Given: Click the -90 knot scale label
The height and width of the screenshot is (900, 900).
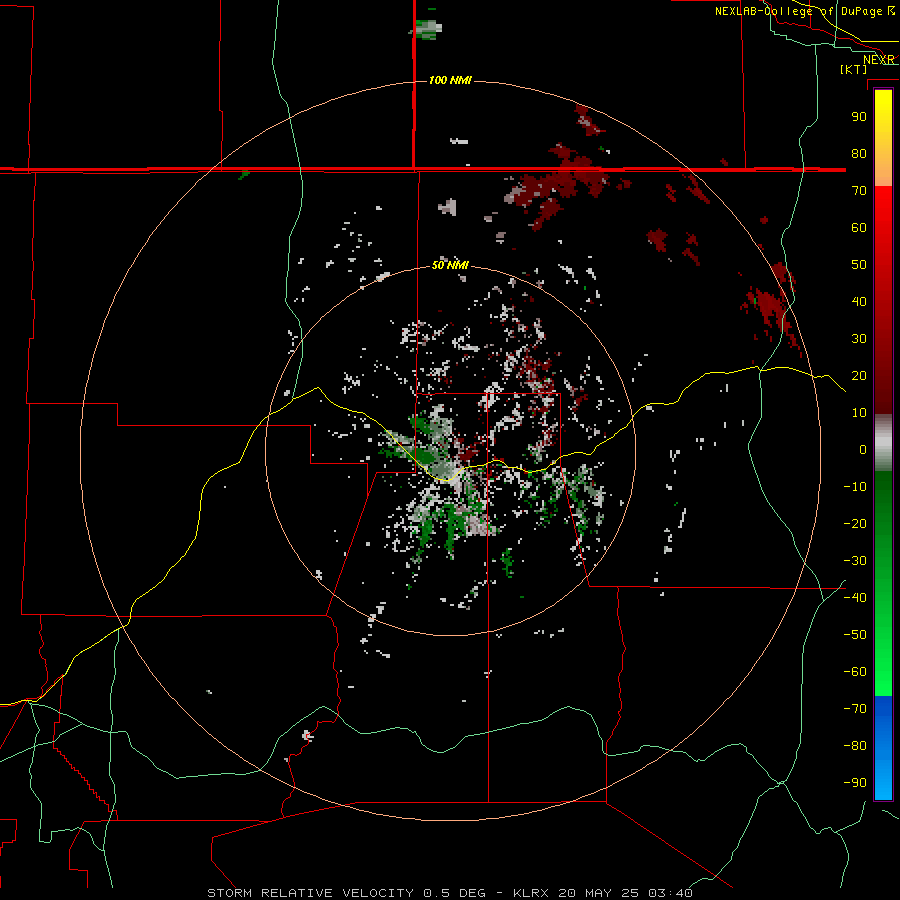Looking at the screenshot, I should [855, 783].
